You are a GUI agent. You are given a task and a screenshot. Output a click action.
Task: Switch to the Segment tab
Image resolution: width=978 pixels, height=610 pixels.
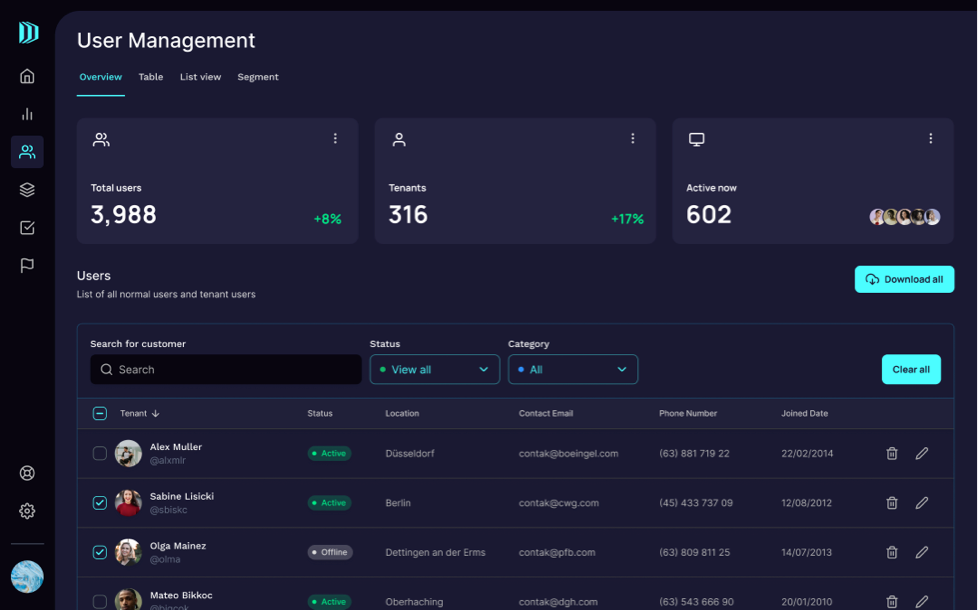click(258, 77)
